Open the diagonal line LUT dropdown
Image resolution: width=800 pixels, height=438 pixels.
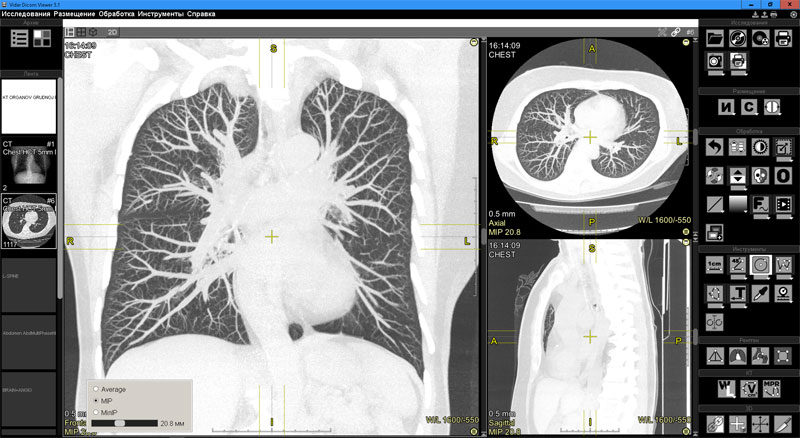point(715,205)
